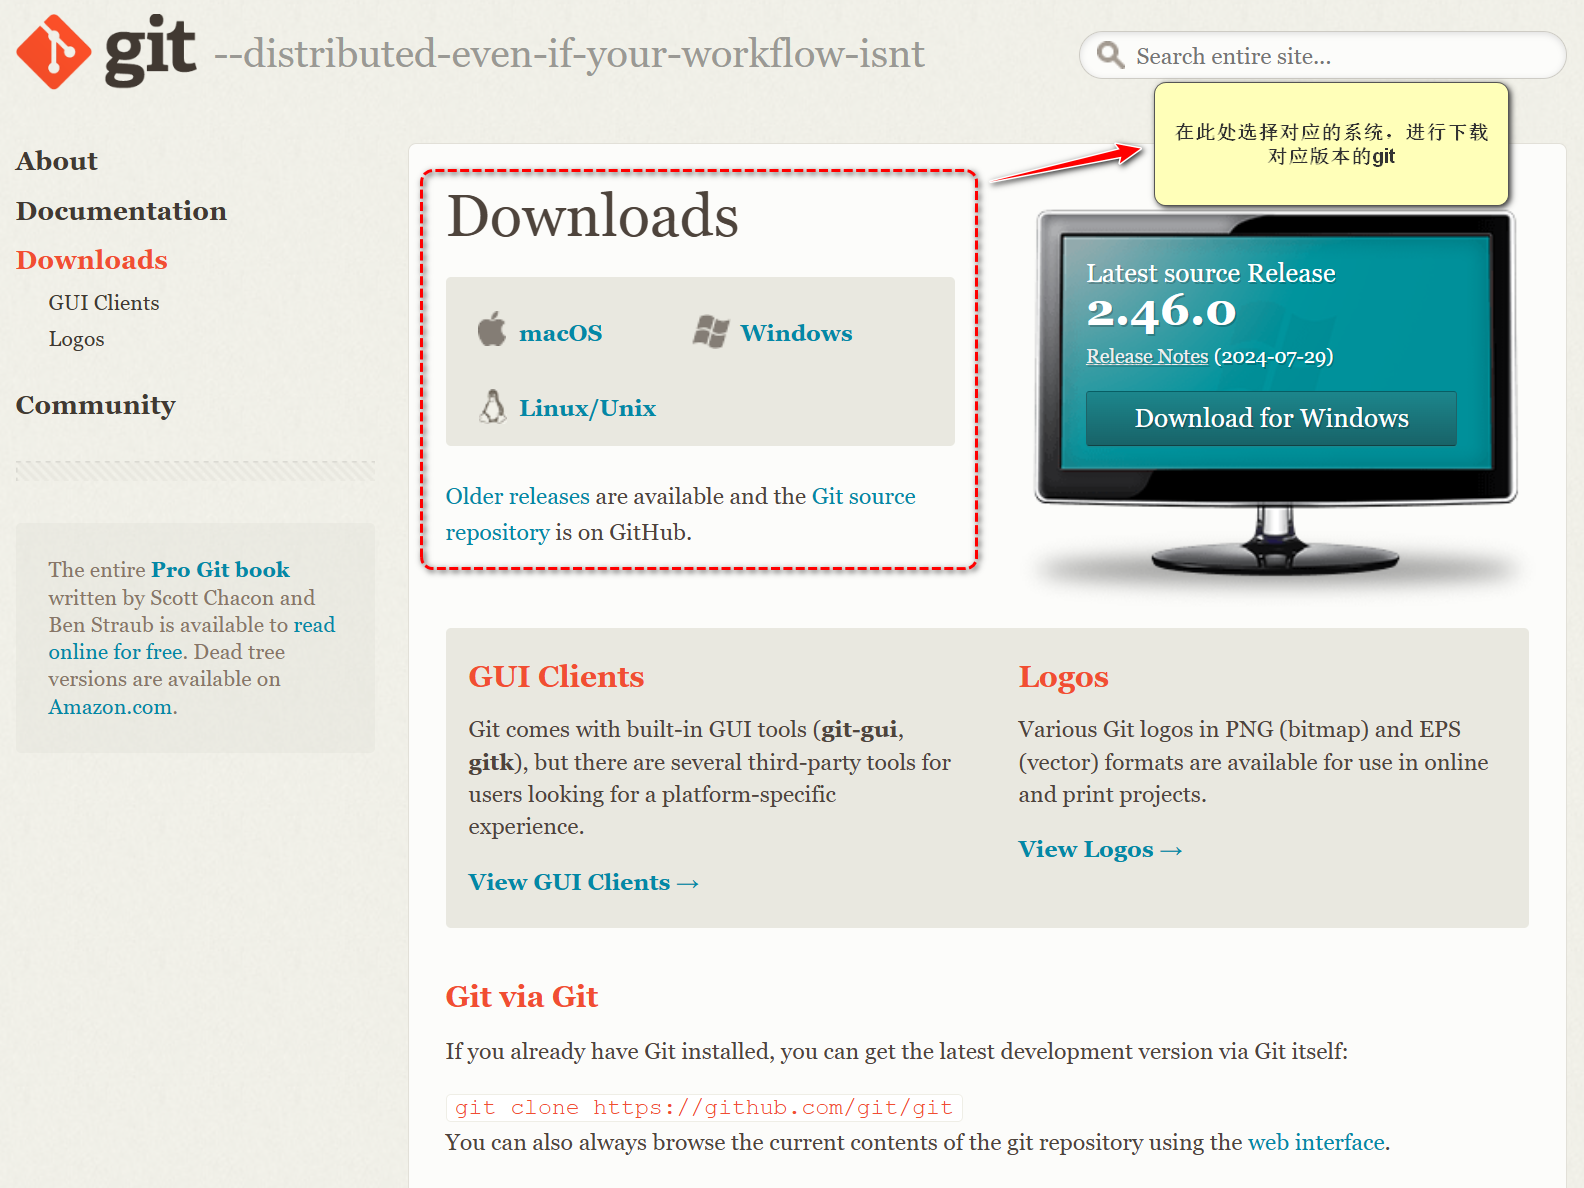Follow the View Logos link

pyautogui.click(x=1101, y=850)
